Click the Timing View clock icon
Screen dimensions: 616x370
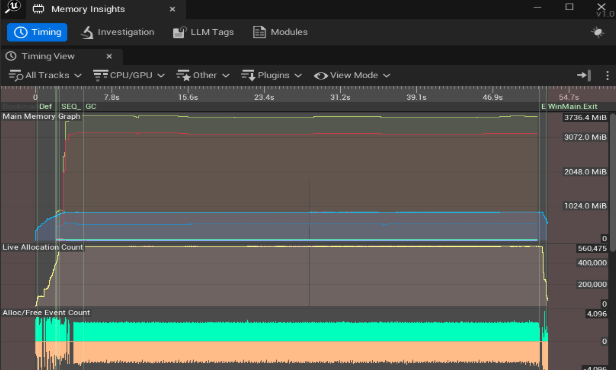[11, 56]
